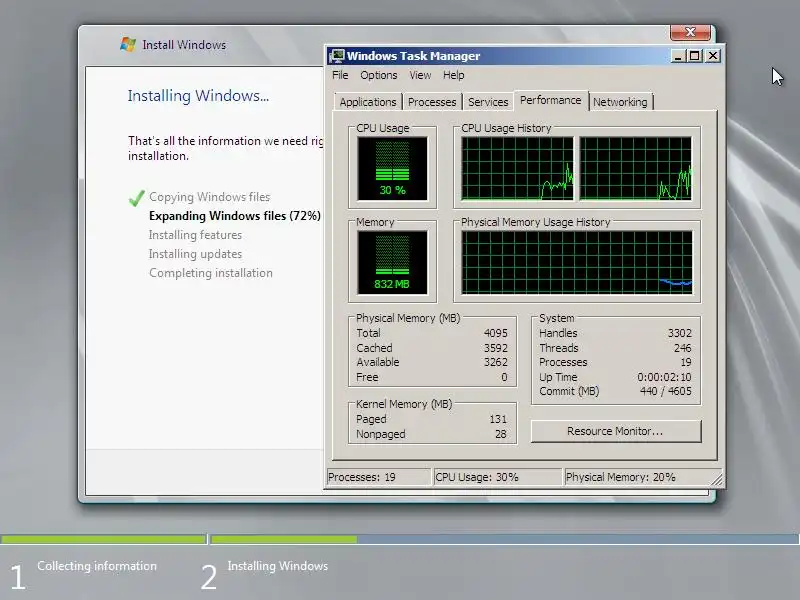Click the Memory 832 MB gauge

click(x=392, y=262)
